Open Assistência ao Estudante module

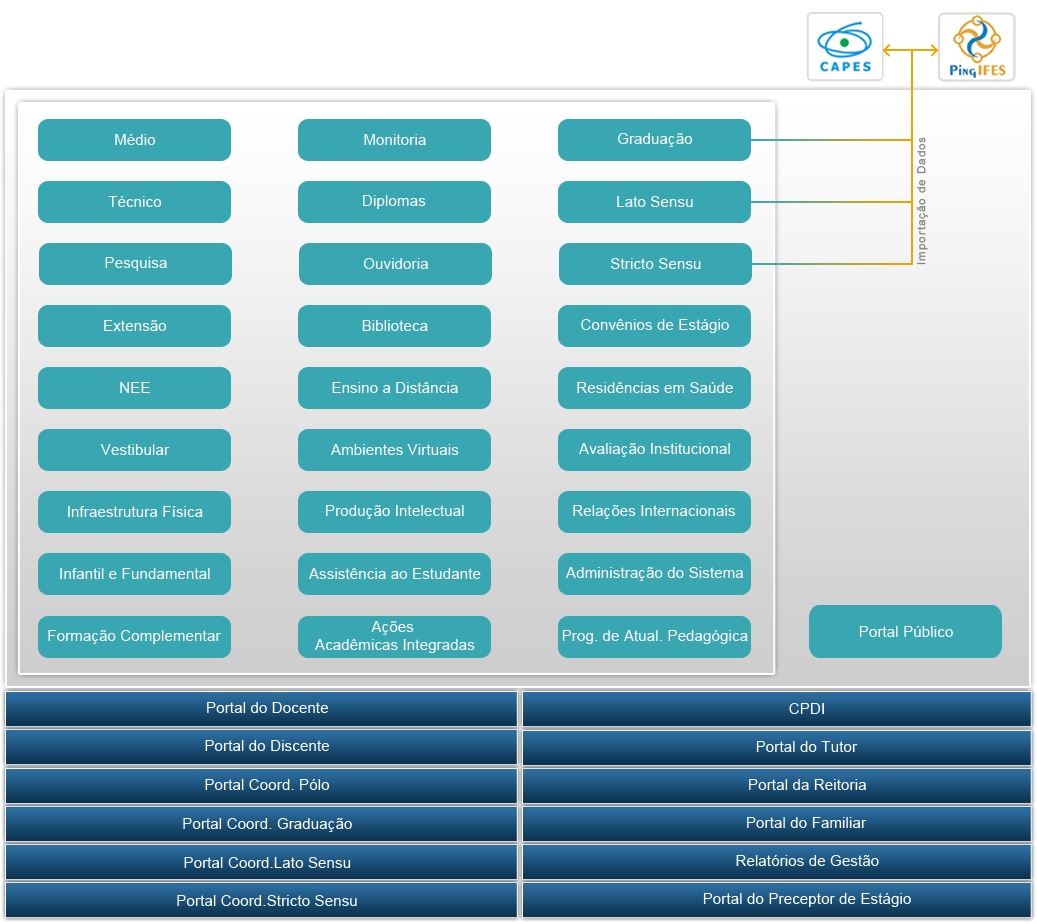coord(394,574)
